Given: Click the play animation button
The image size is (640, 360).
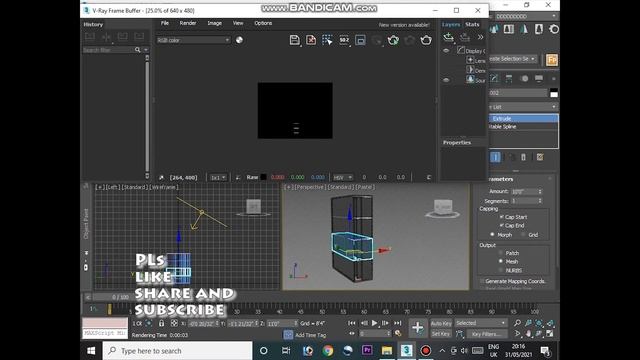Looking at the screenshot, I should 374,323.
